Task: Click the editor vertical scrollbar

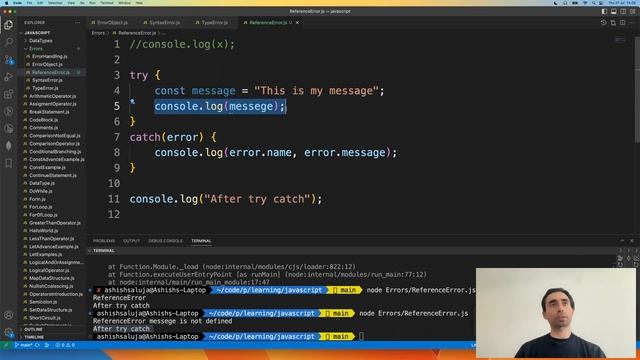Action: pos(638,90)
